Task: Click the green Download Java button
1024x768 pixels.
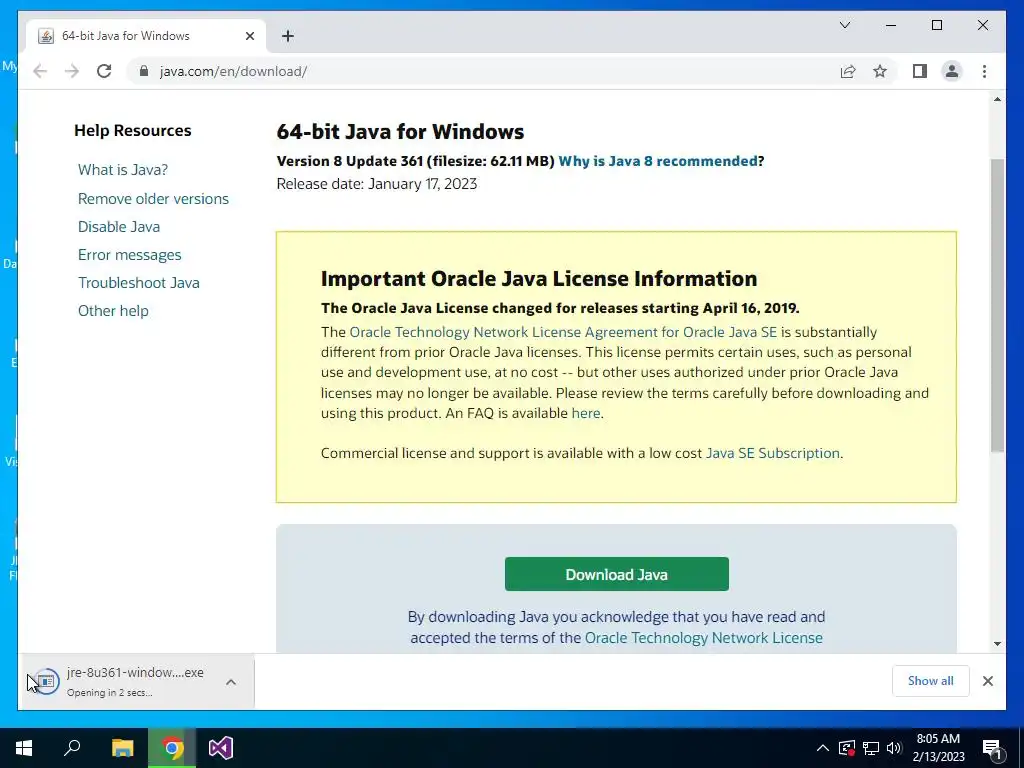Action: 616,574
